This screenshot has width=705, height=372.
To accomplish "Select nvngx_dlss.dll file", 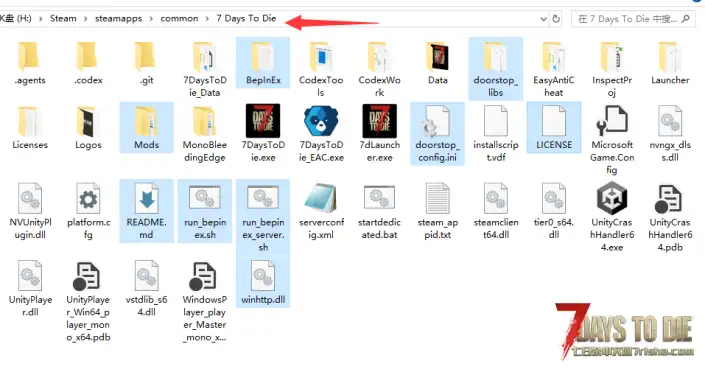I will pos(670,134).
